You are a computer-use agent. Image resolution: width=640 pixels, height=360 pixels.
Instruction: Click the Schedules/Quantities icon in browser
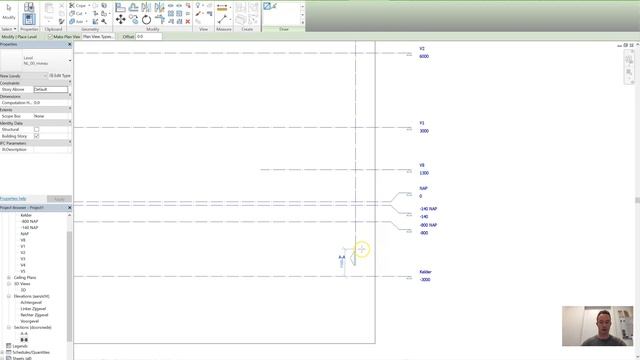[x=9, y=352]
